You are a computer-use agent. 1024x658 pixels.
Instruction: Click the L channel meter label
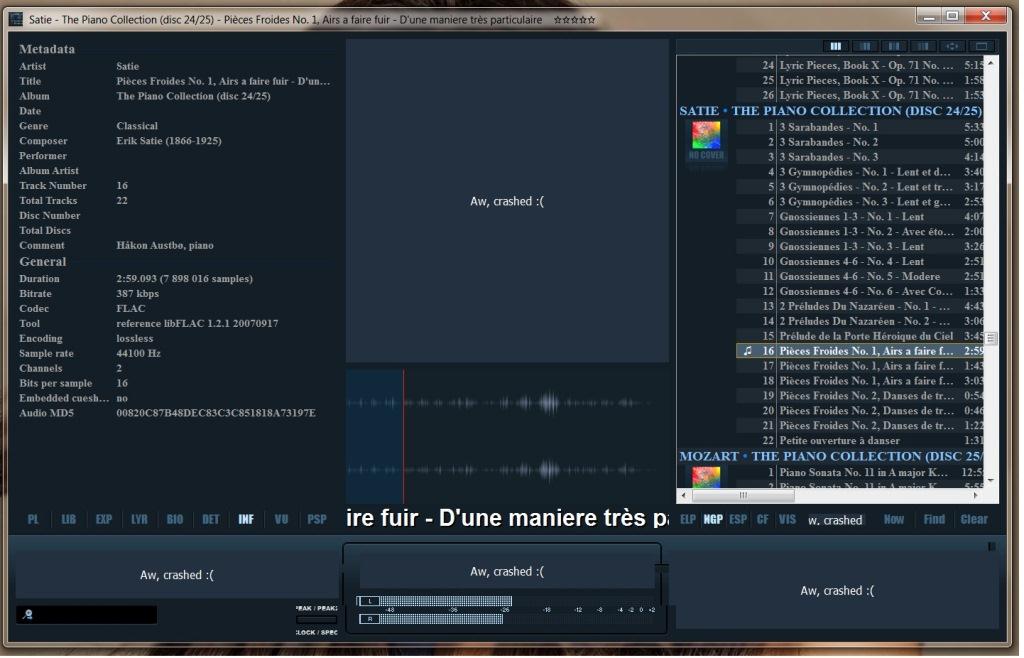367,601
